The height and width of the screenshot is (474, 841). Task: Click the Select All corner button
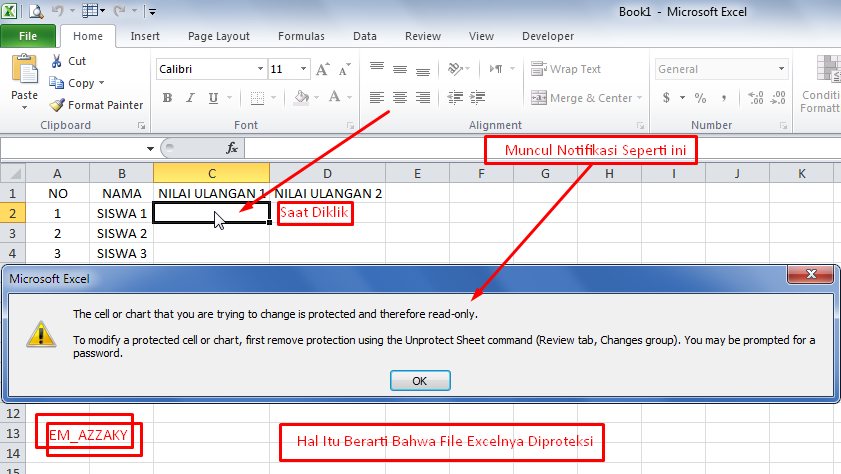click(12, 173)
